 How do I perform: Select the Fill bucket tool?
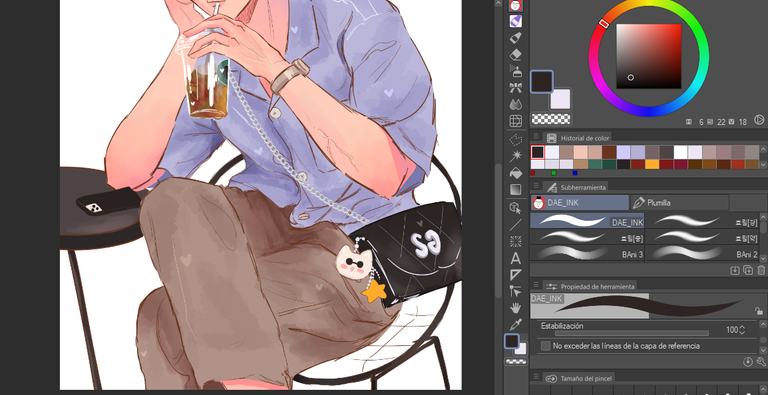pyautogui.click(x=515, y=173)
